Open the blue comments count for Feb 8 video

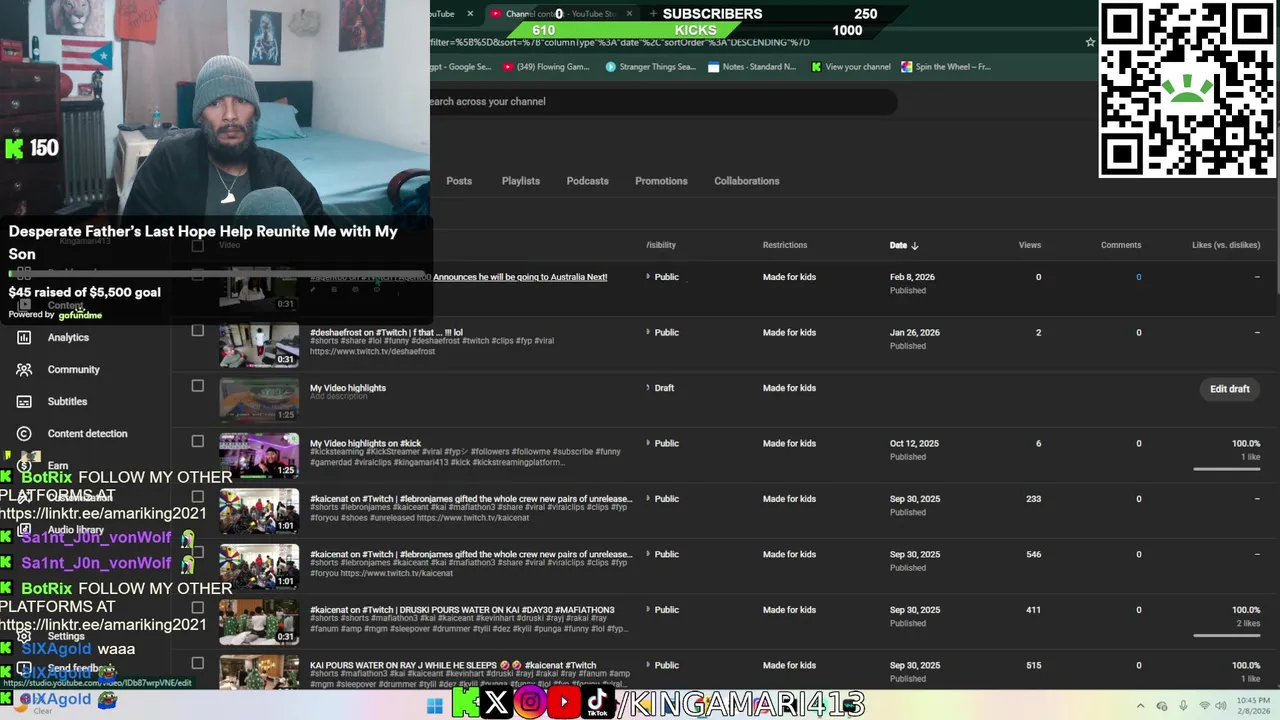[1138, 277]
